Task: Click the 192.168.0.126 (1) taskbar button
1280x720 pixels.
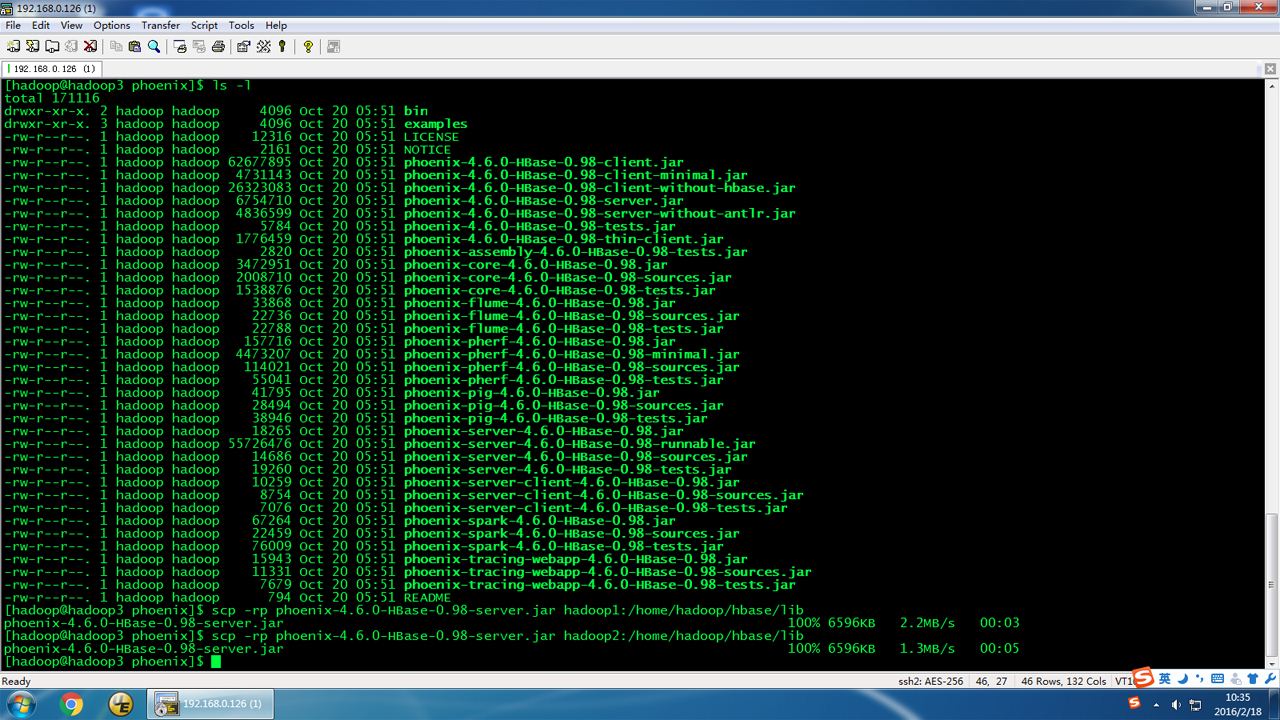Action: click(x=212, y=704)
